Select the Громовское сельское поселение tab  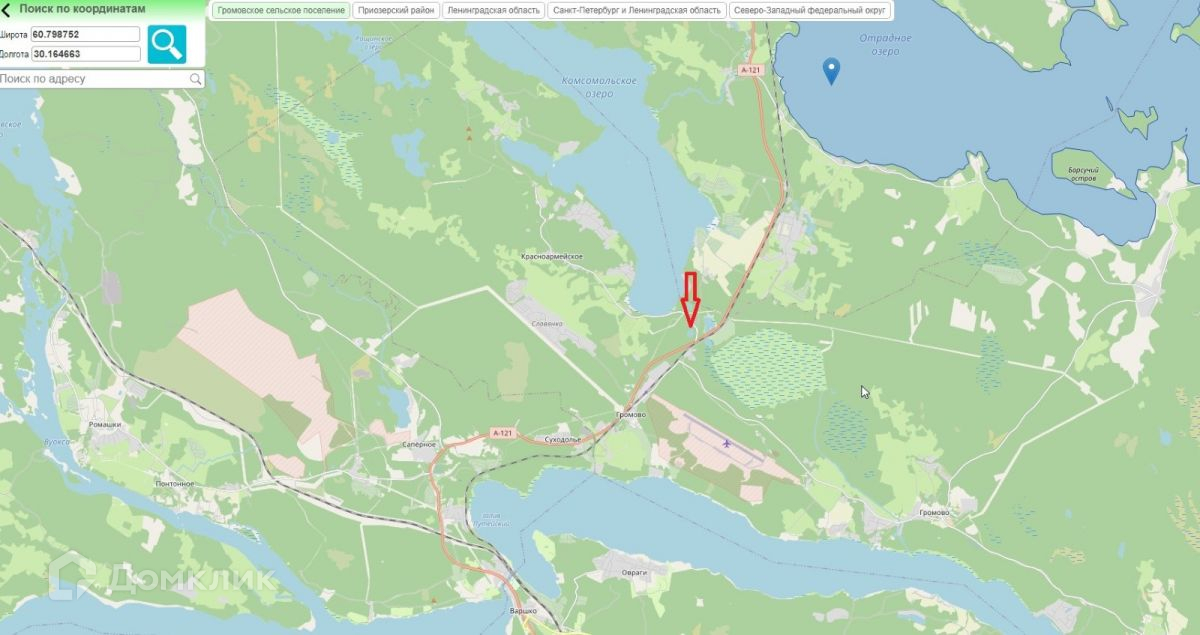click(281, 10)
